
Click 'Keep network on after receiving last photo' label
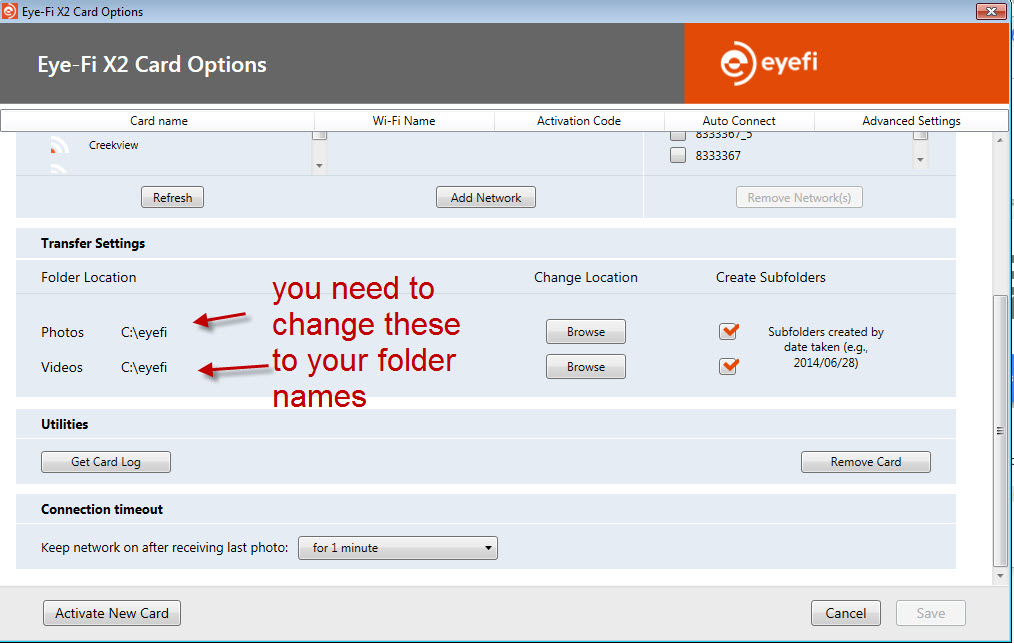(164, 548)
